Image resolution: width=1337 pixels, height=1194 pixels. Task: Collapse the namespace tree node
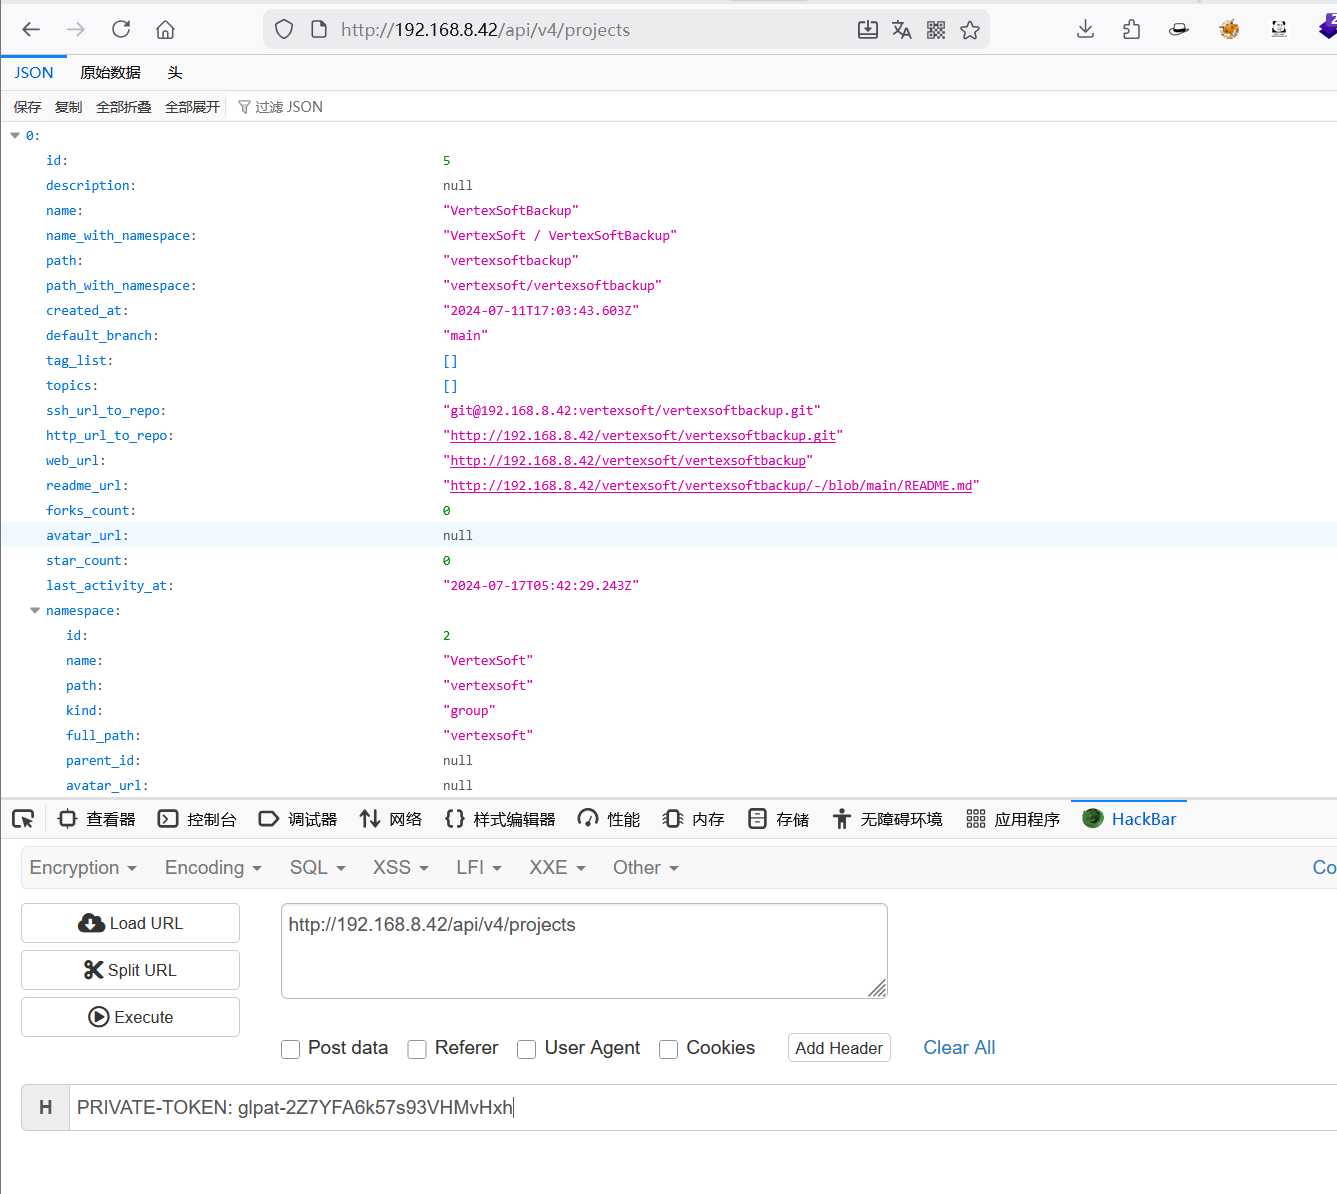pos(35,611)
